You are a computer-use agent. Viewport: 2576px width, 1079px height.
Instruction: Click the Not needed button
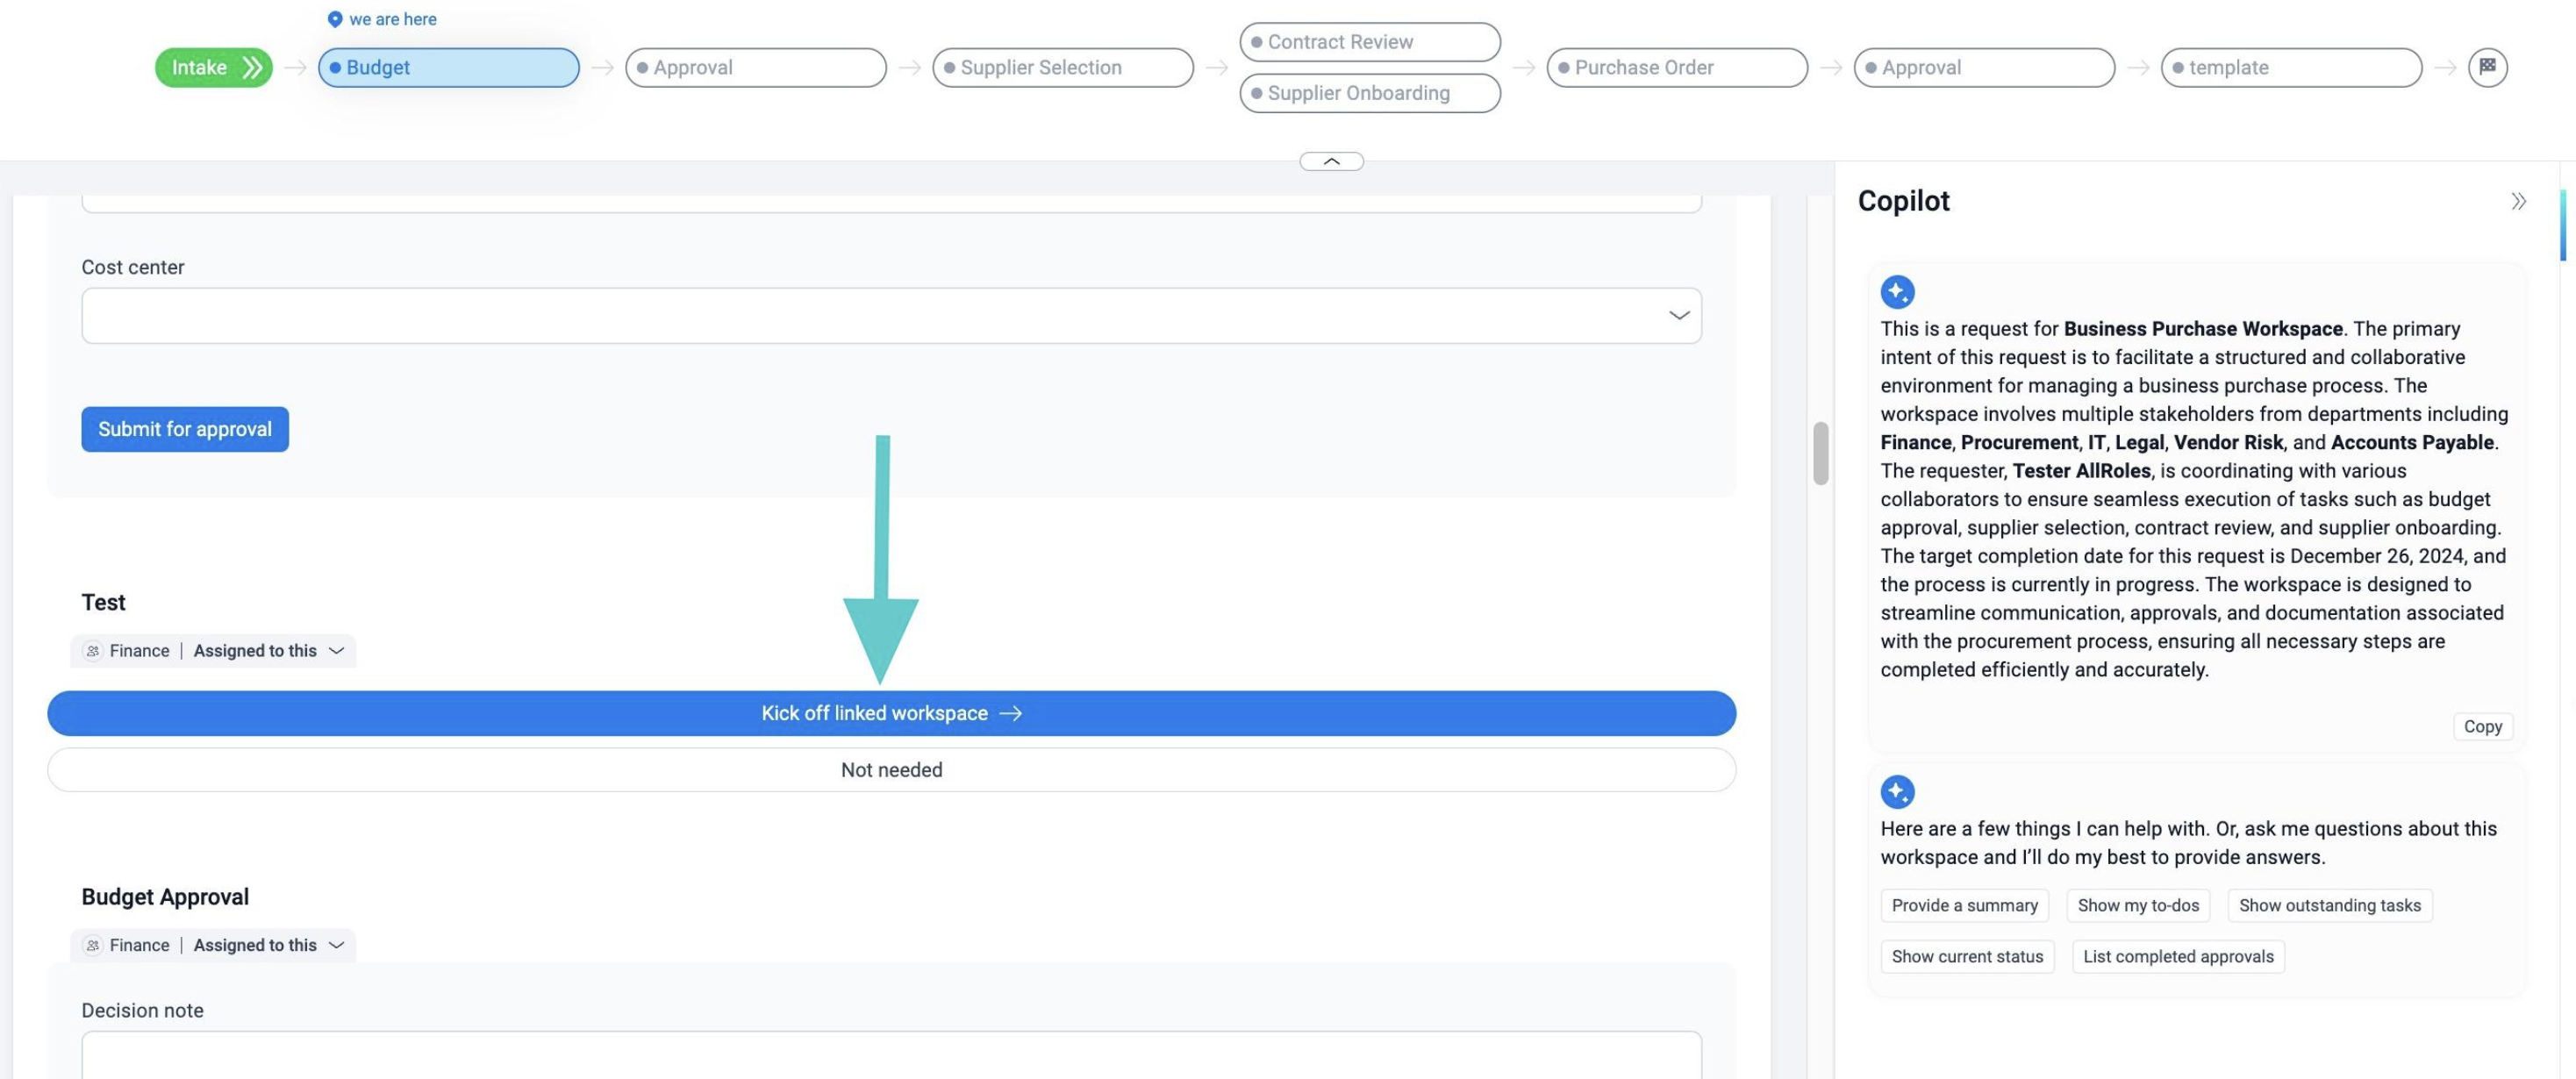point(891,770)
